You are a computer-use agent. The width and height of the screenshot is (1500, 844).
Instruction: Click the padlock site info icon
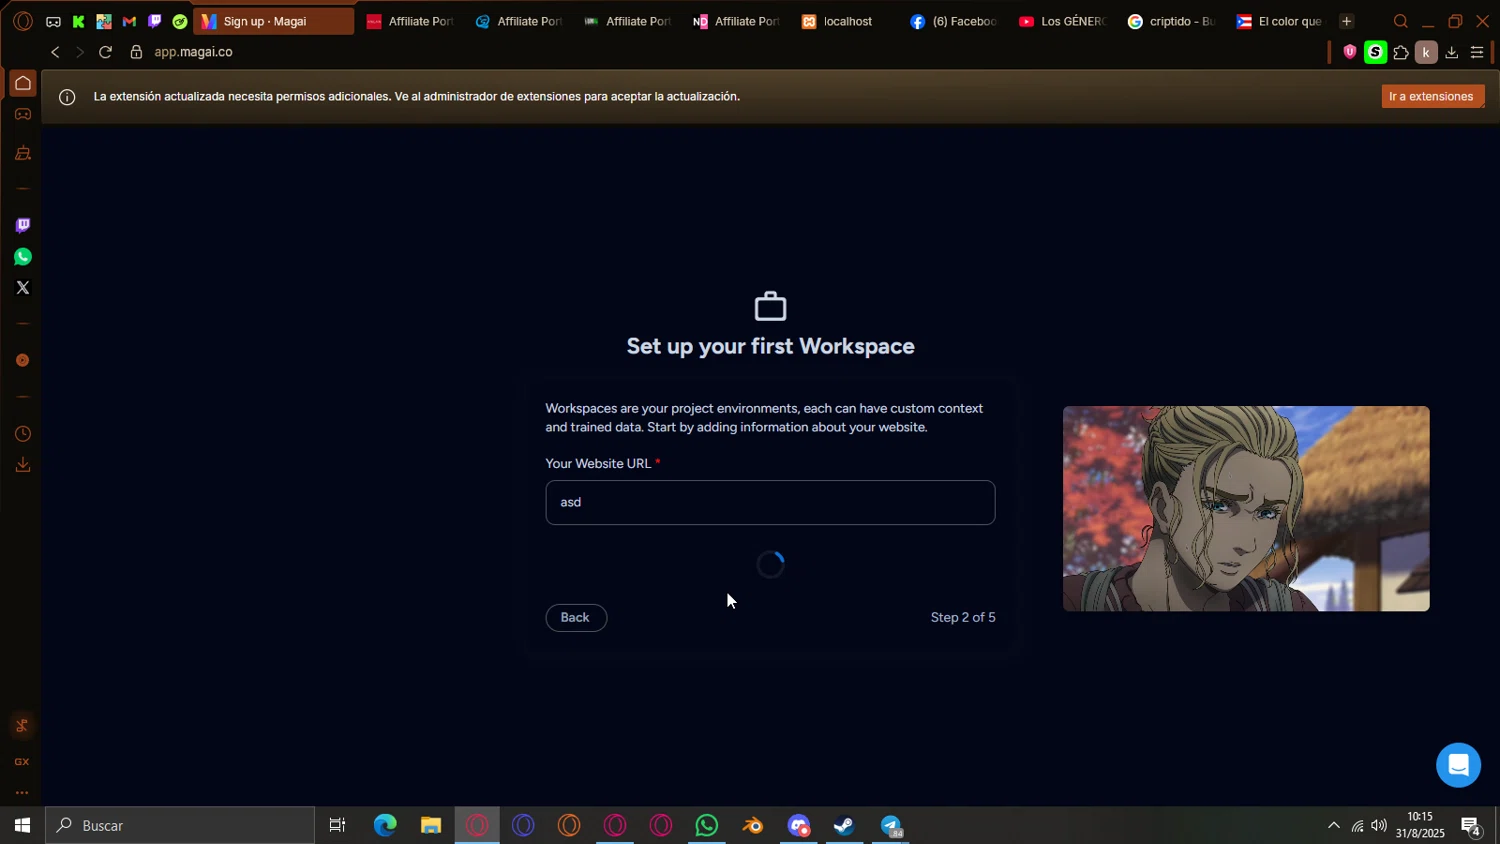136,52
